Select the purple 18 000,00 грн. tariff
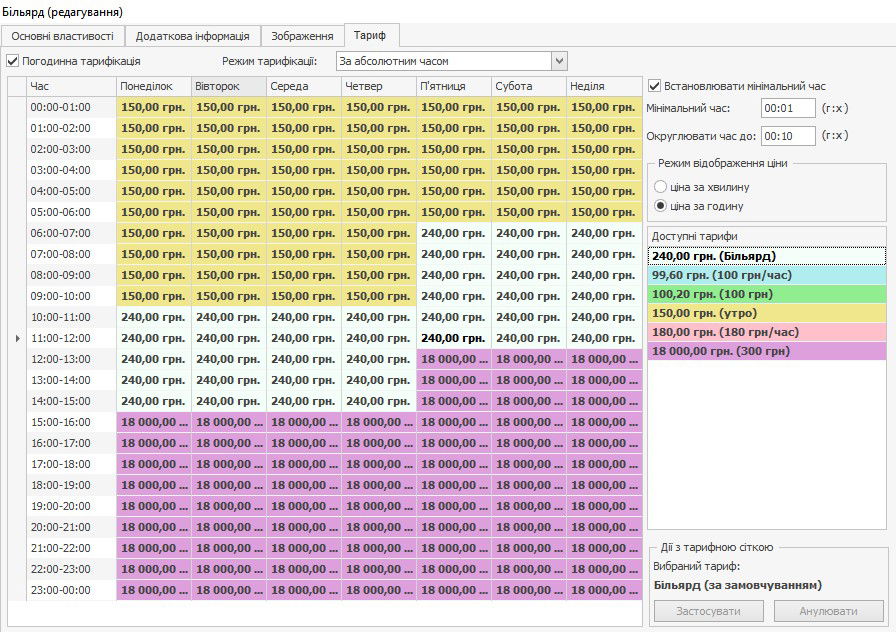The image size is (896, 632). click(x=766, y=350)
